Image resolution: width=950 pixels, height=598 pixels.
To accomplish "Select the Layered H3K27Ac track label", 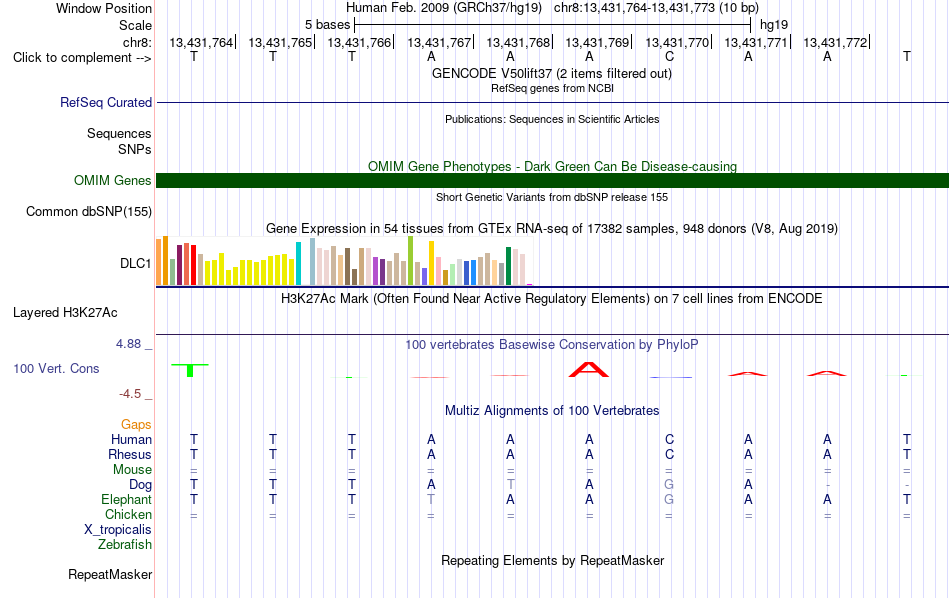I will click(65, 313).
